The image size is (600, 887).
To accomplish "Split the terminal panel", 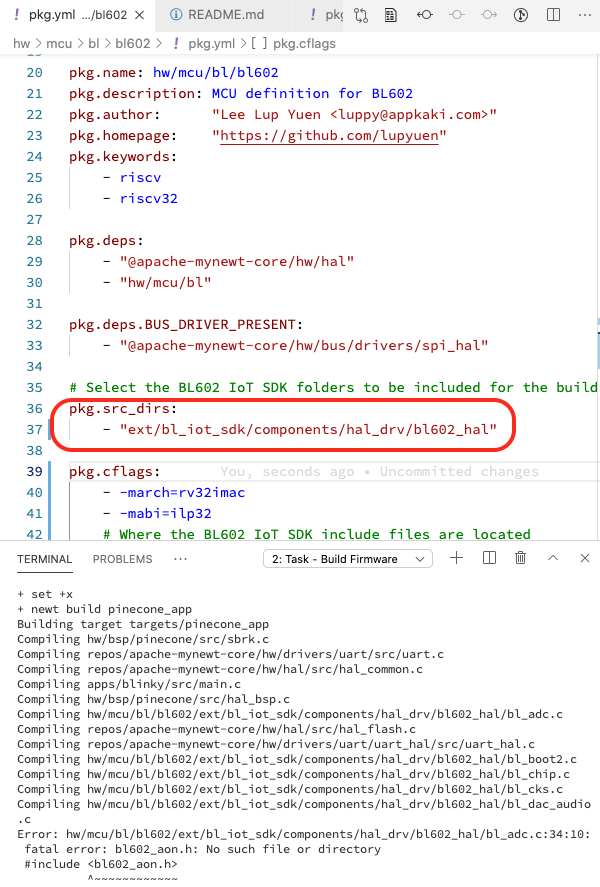I will pyautogui.click(x=489, y=559).
